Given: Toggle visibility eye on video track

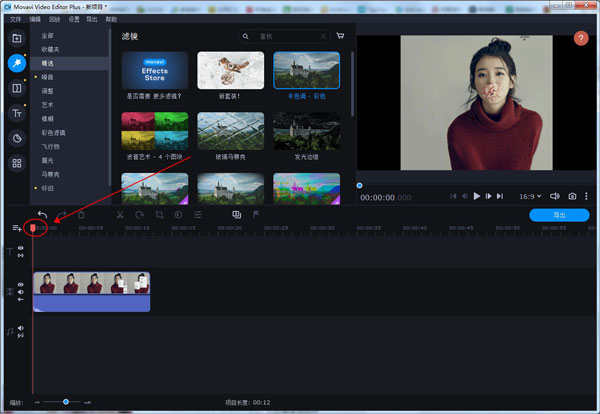Looking at the screenshot, I should click(20, 284).
